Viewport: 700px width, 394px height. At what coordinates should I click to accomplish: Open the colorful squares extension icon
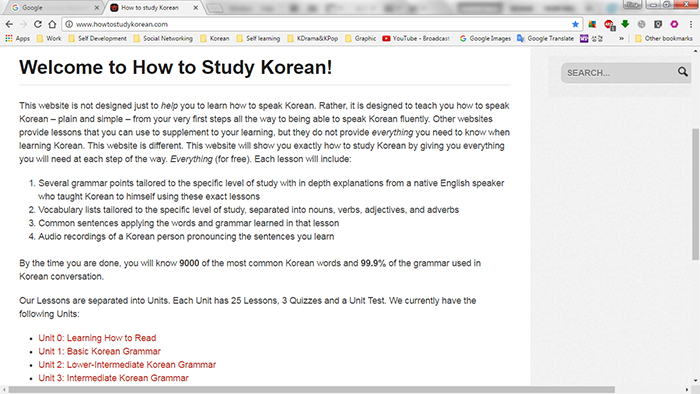coord(592,24)
